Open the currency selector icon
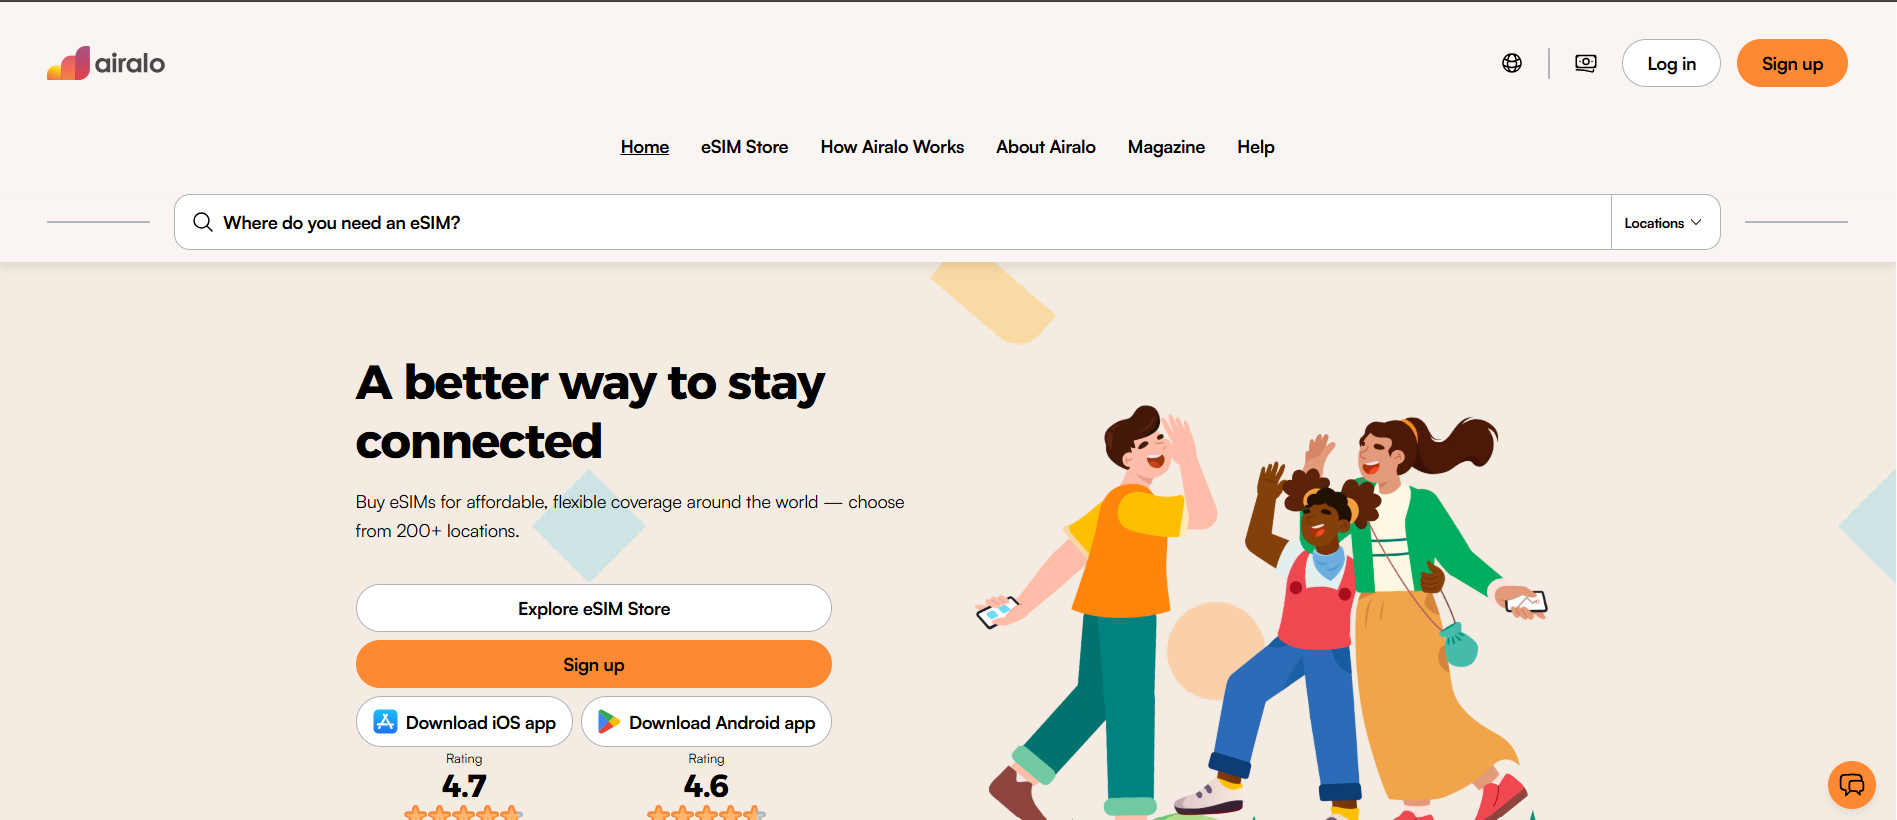Image resolution: width=1897 pixels, height=820 pixels. tap(1586, 63)
